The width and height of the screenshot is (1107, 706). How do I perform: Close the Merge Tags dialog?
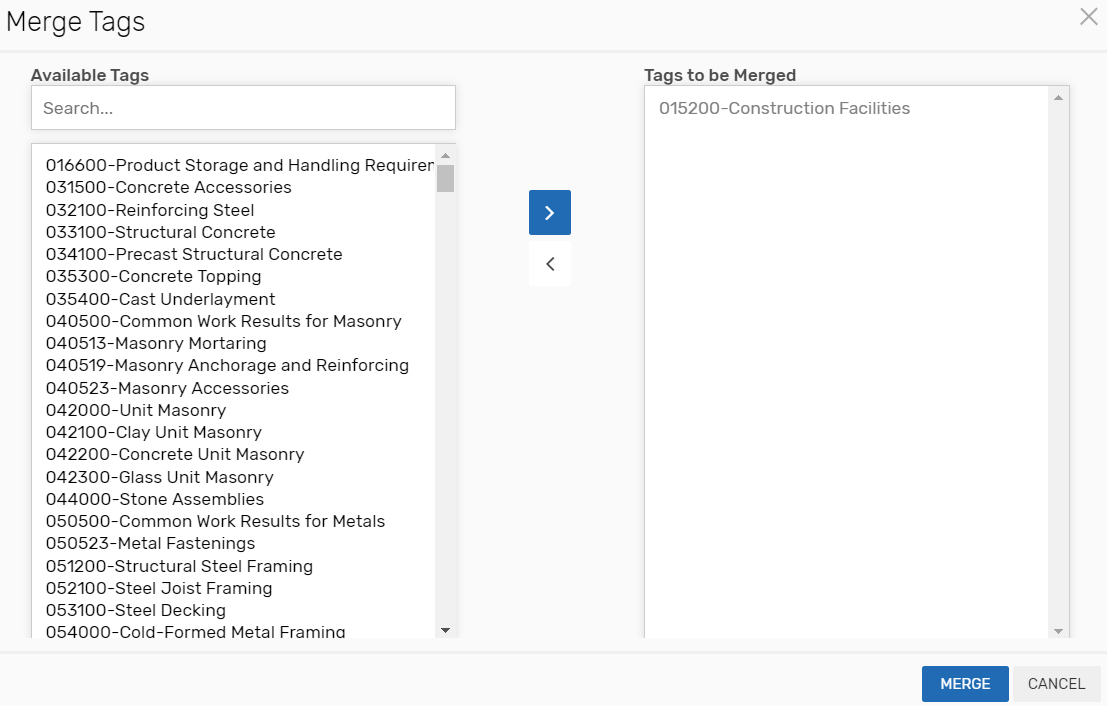pyautogui.click(x=1088, y=17)
